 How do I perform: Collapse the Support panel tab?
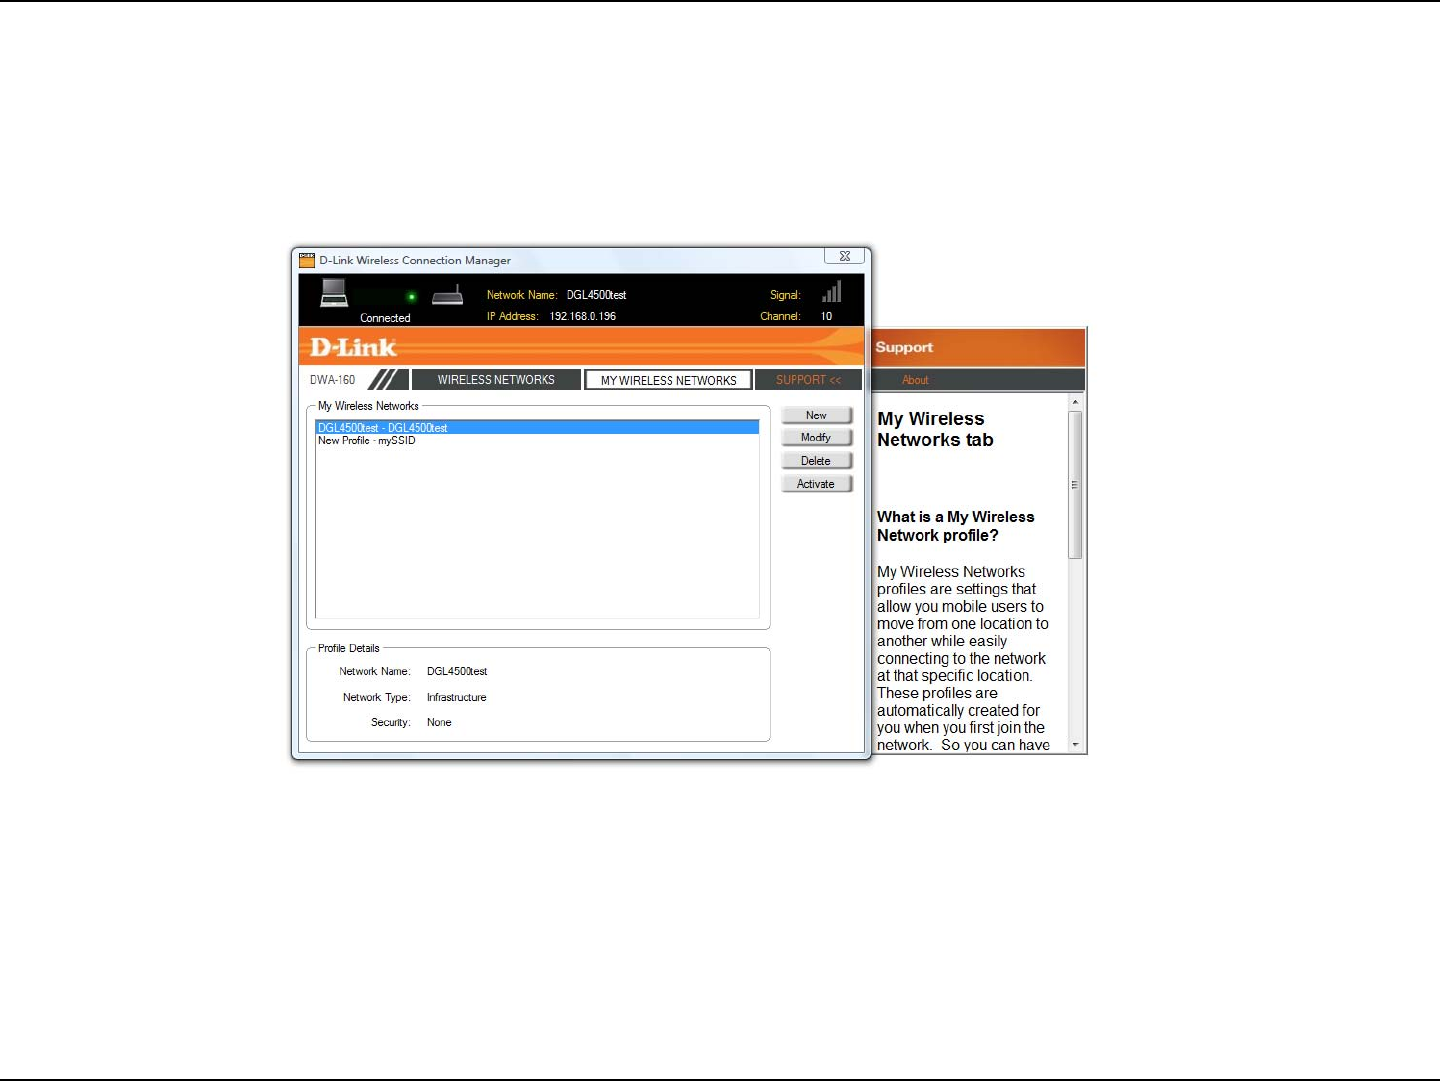pos(808,380)
